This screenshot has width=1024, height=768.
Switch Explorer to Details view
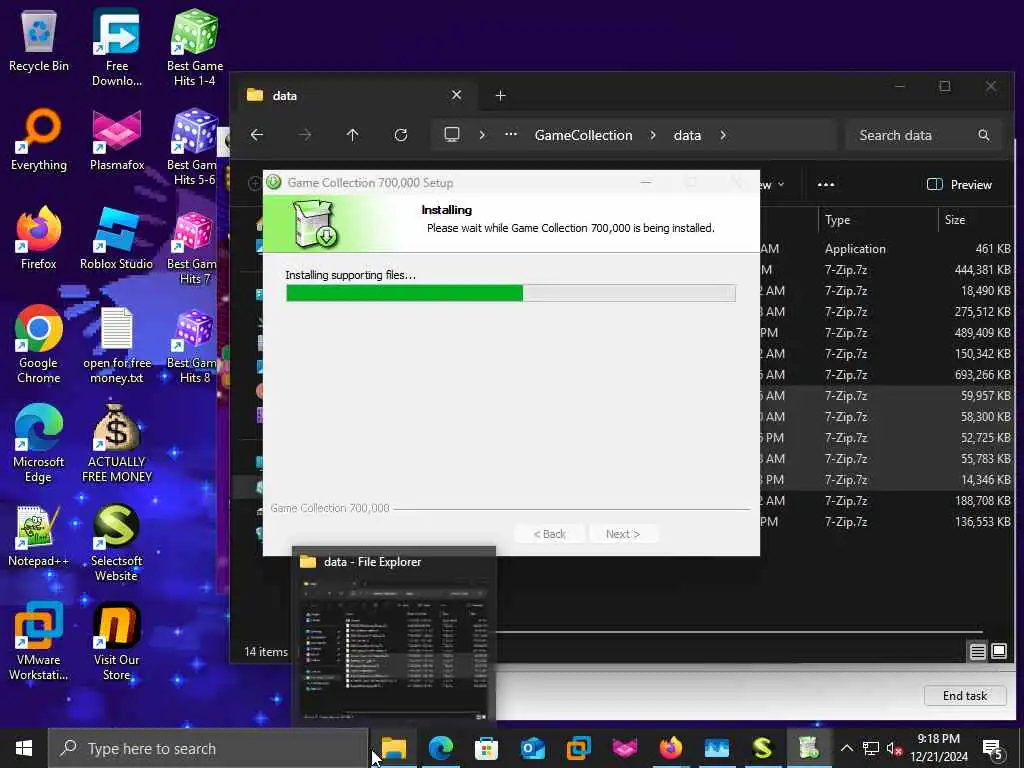[x=978, y=652]
